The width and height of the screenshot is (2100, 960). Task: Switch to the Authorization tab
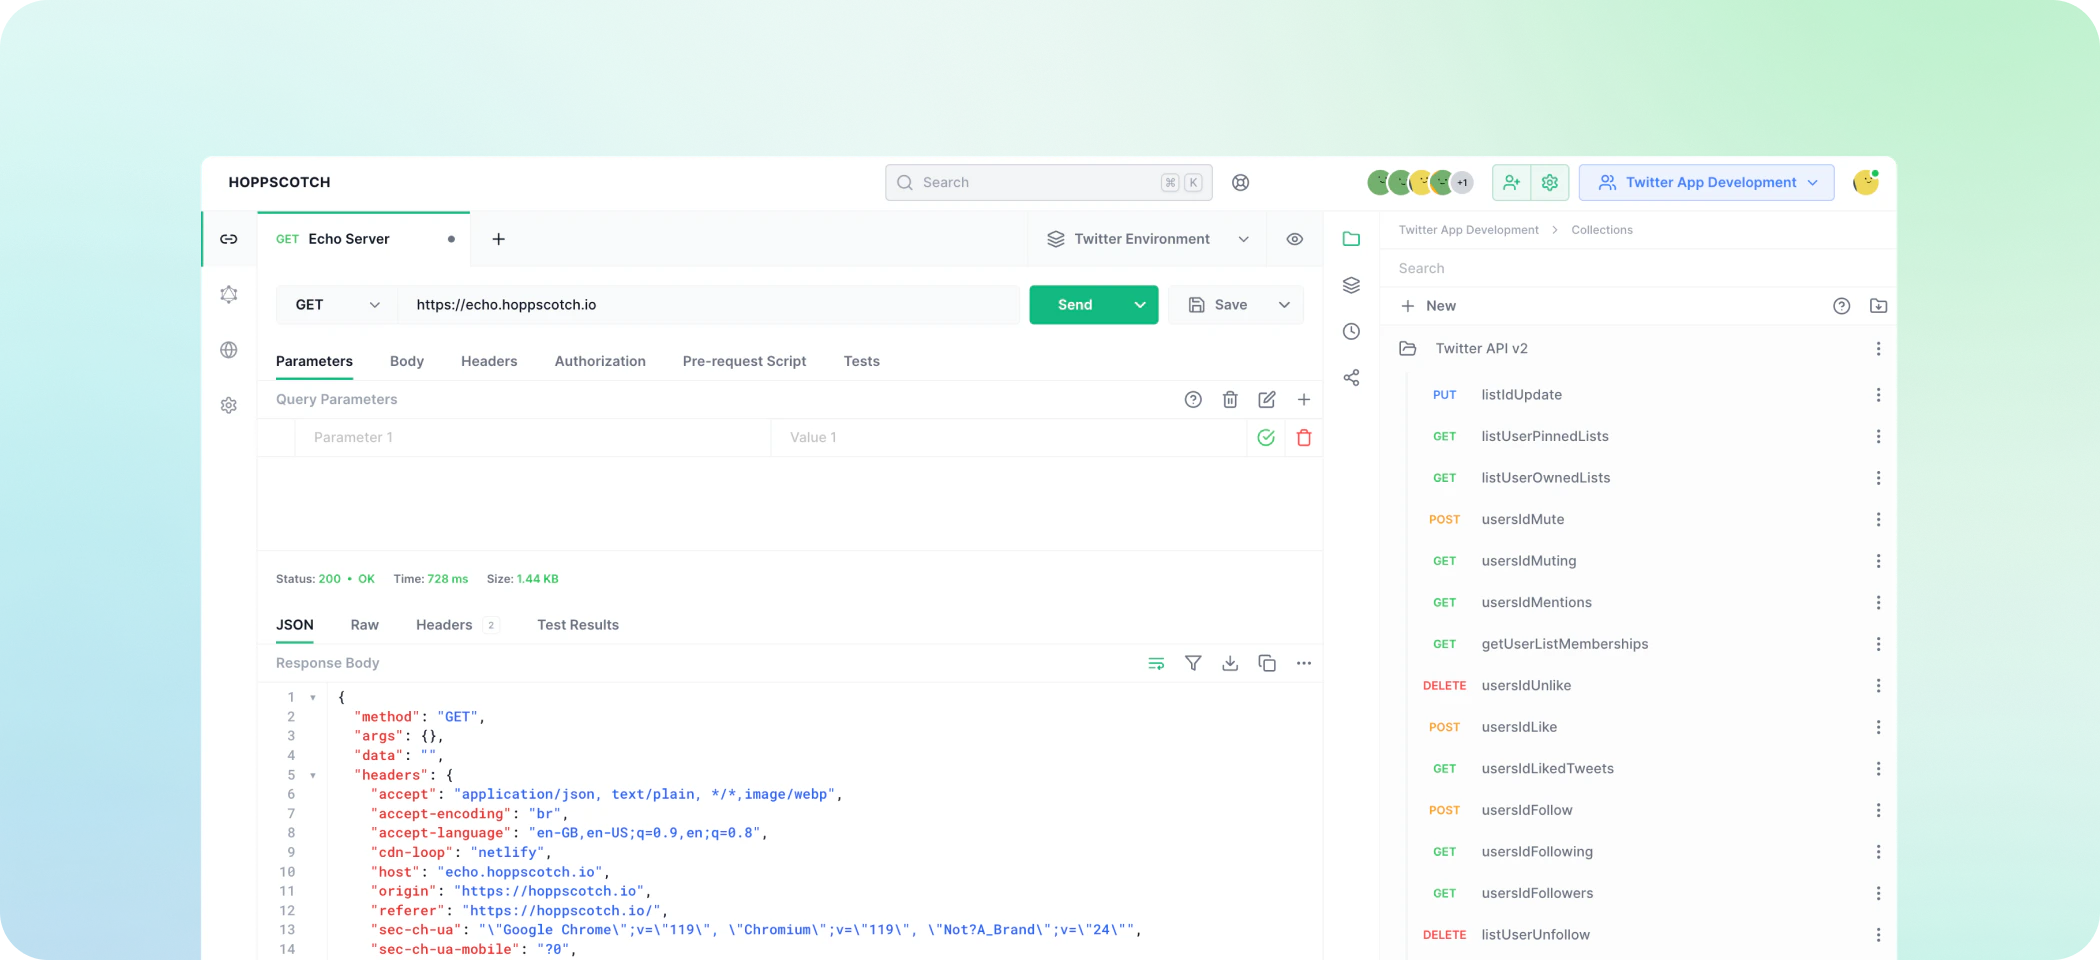600,361
